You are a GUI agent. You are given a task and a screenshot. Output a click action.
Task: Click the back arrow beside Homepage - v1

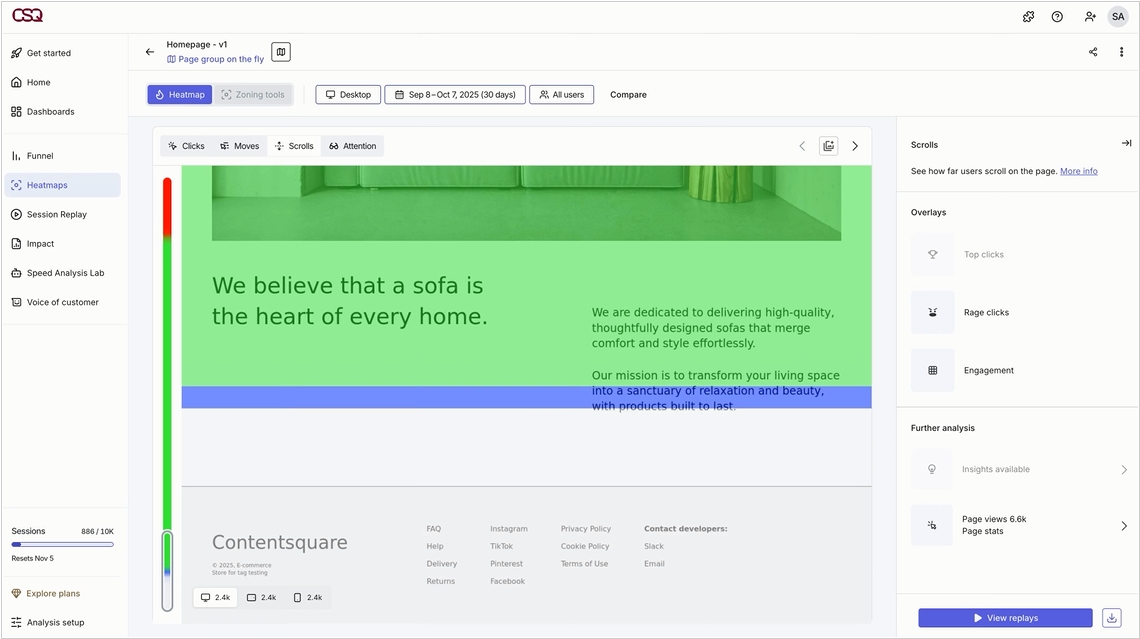click(150, 52)
